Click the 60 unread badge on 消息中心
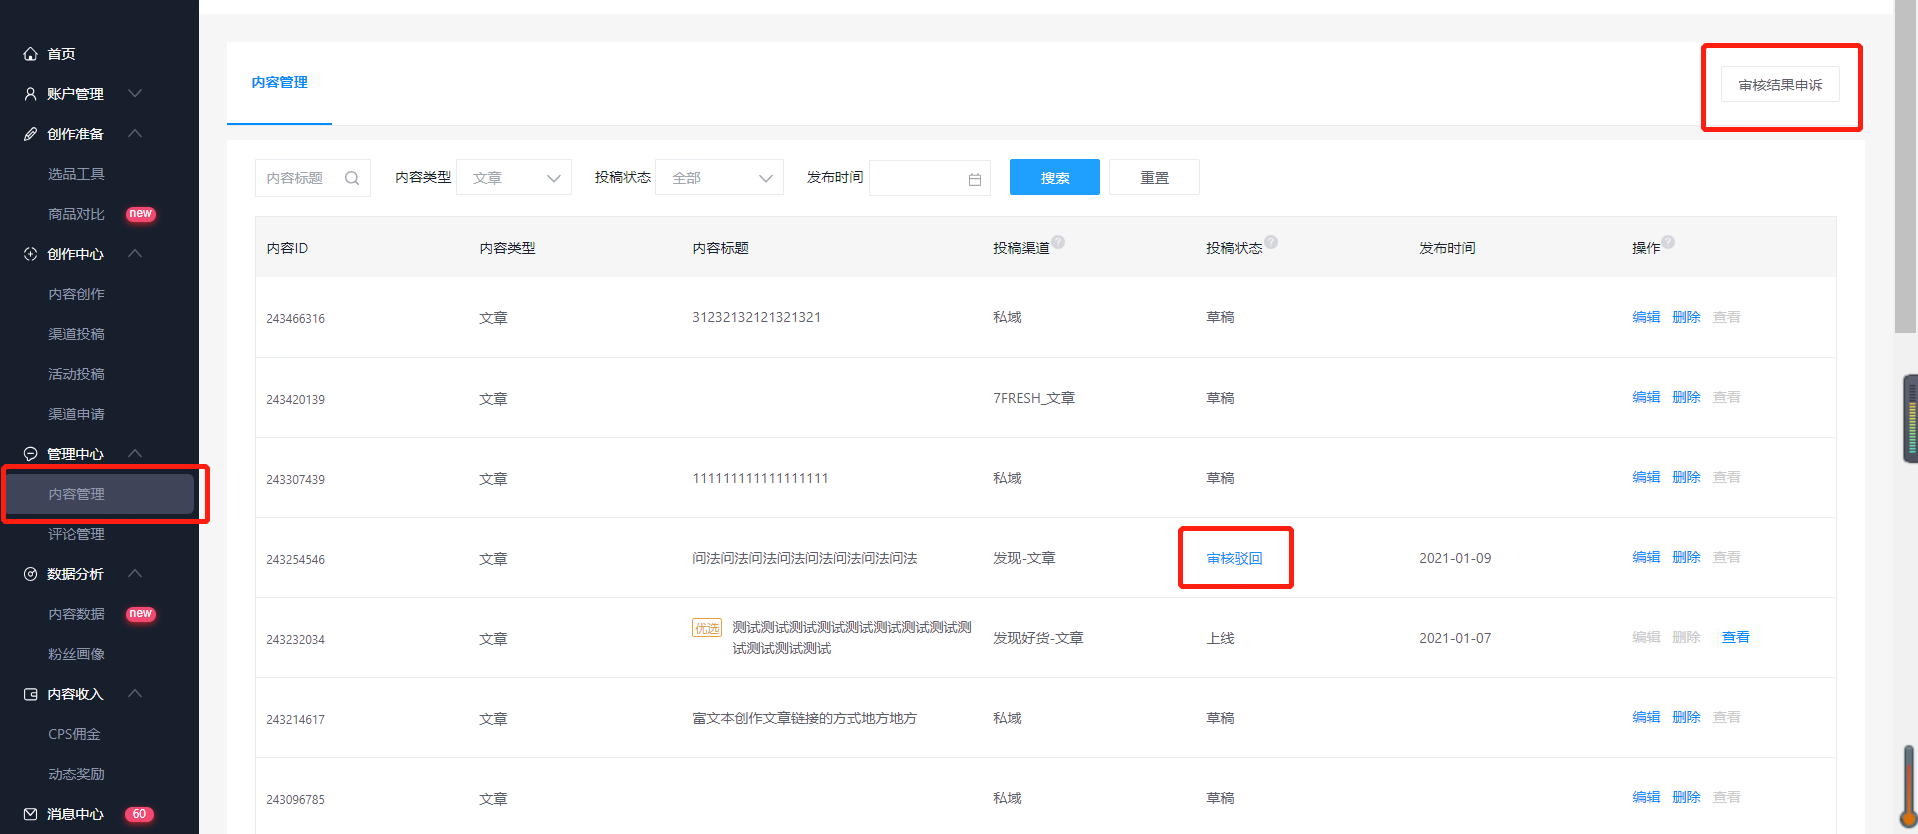This screenshot has height=834, width=1918. pyautogui.click(x=140, y=814)
